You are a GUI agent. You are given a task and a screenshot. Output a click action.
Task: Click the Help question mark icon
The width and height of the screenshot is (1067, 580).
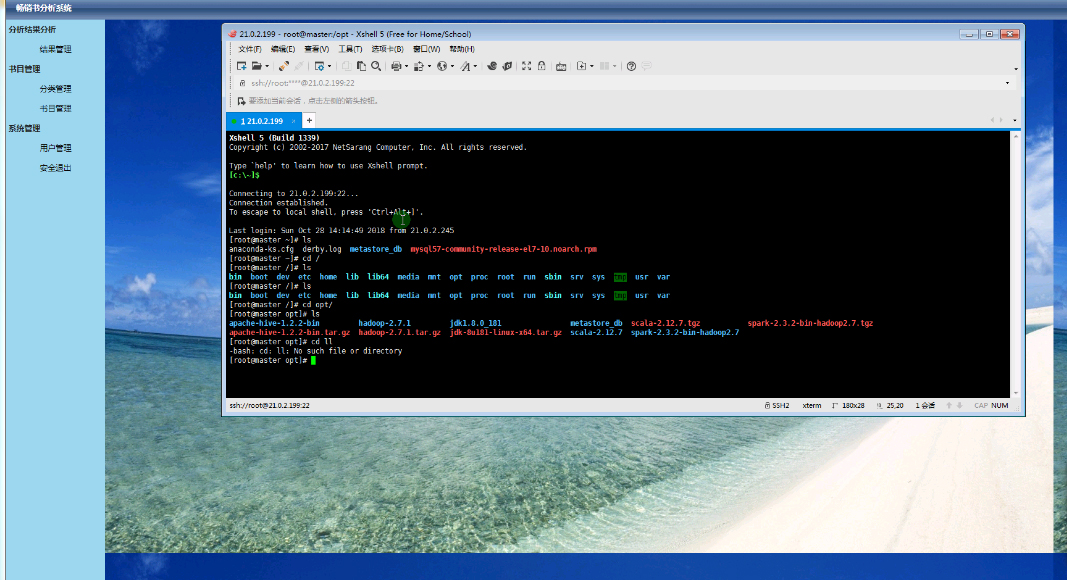pos(631,66)
